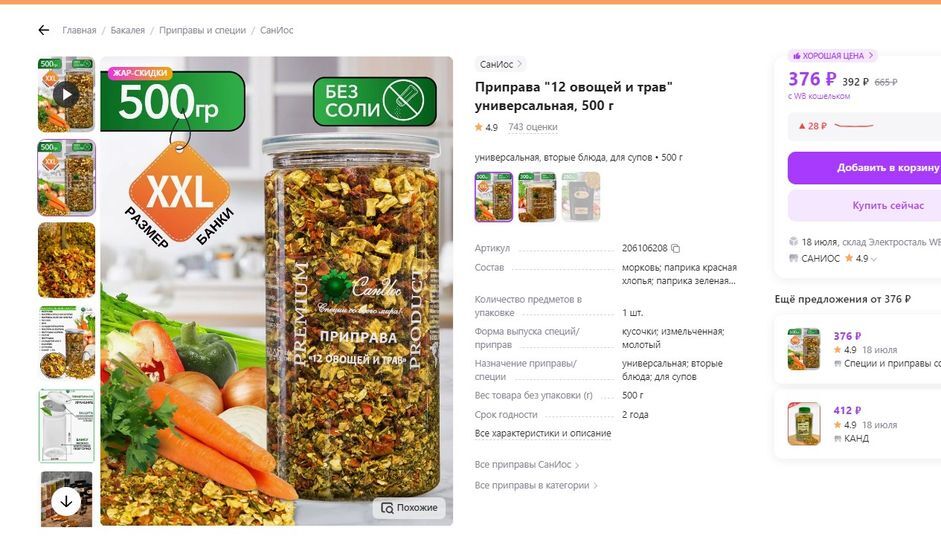The width and height of the screenshot is (941, 545).
Task: Open the ХОРОШАЯ ЦЕНА badge
Action: click(x=832, y=56)
